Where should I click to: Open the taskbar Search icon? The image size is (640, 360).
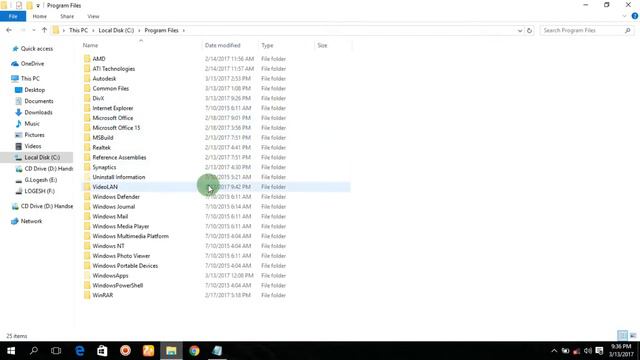tap(34, 351)
